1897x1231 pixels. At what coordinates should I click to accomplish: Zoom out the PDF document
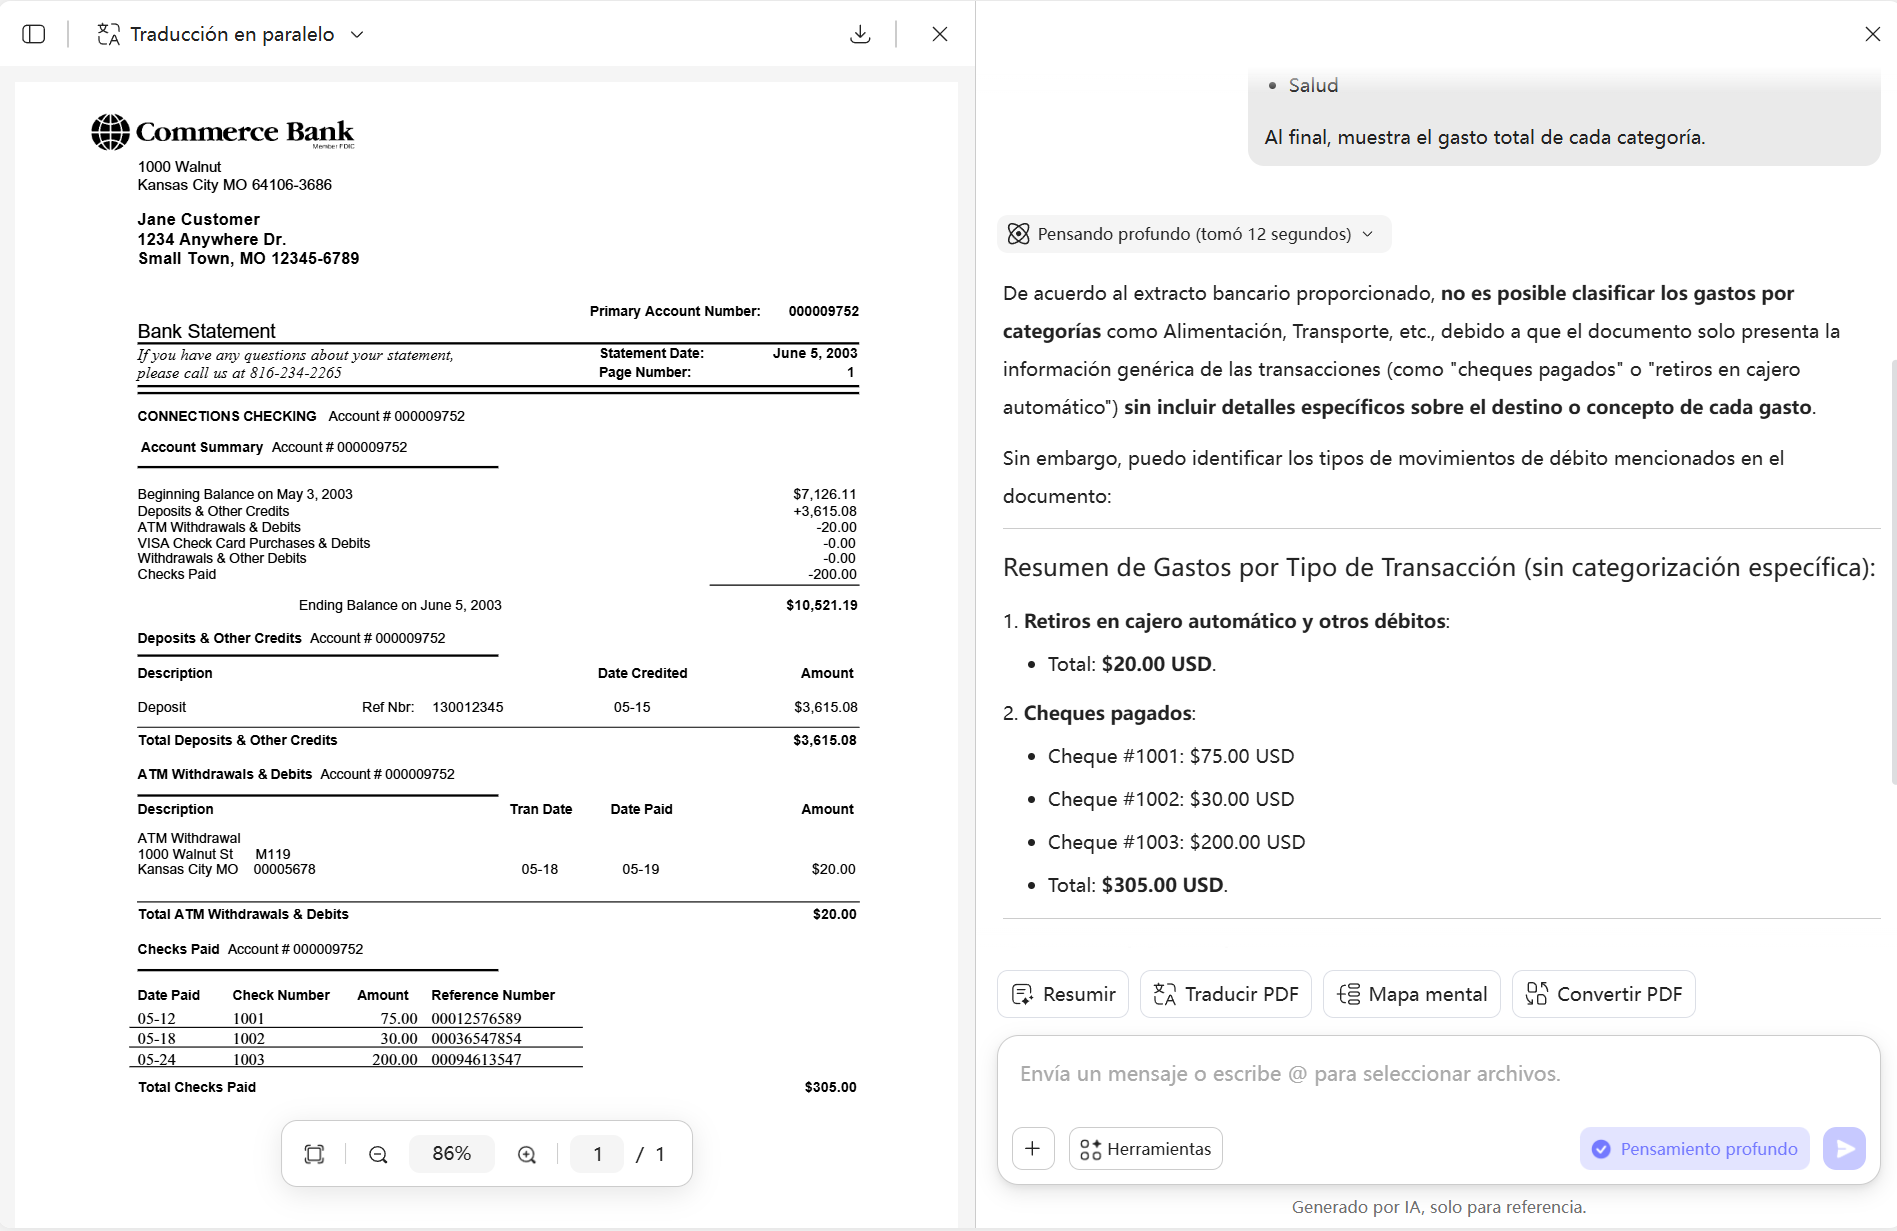pos(378,1154)
